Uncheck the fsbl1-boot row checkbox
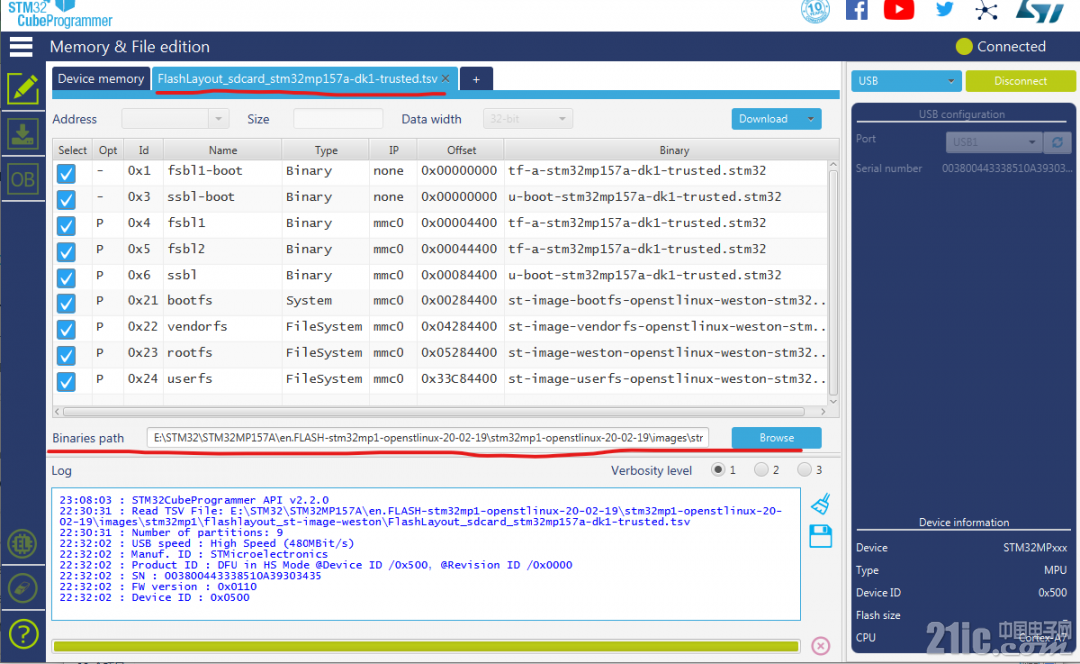The image size is (1080, 664). click(66, 173)
